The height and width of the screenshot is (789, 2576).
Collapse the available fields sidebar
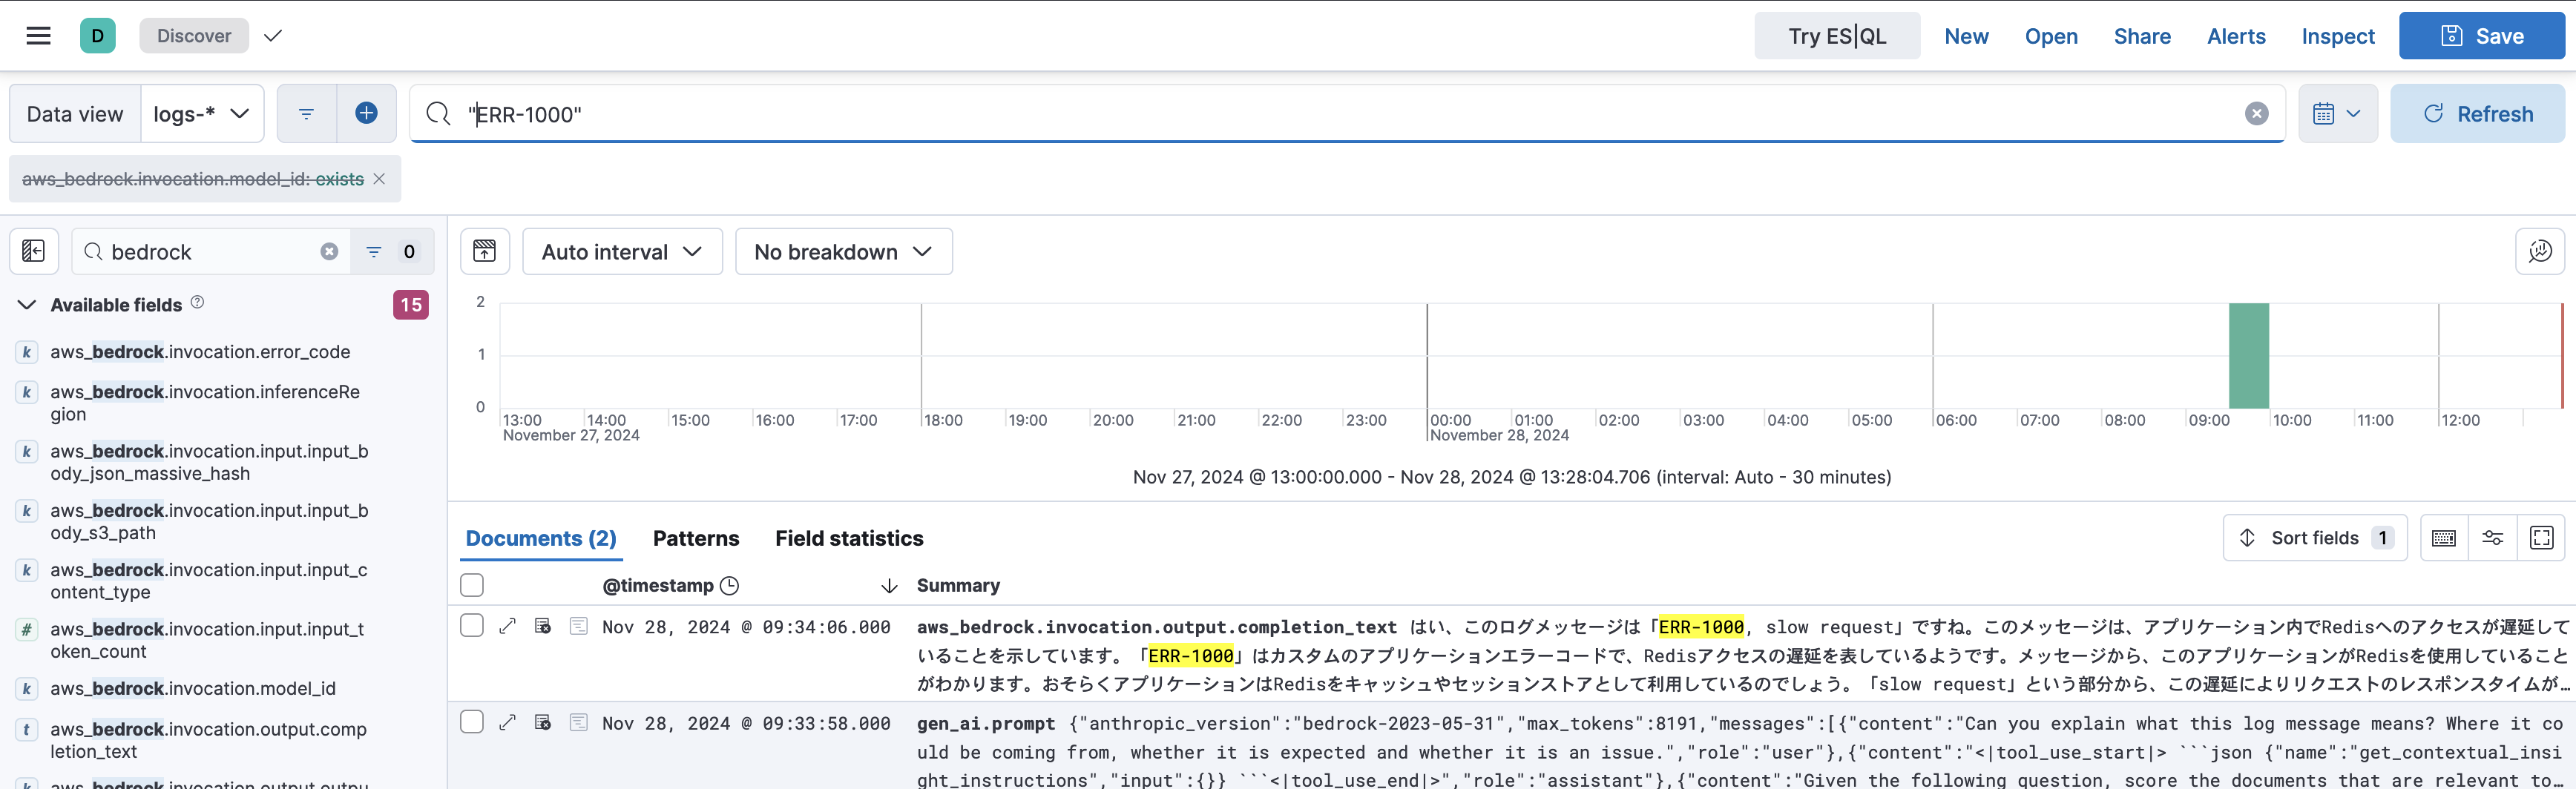(x=33, y=251)
